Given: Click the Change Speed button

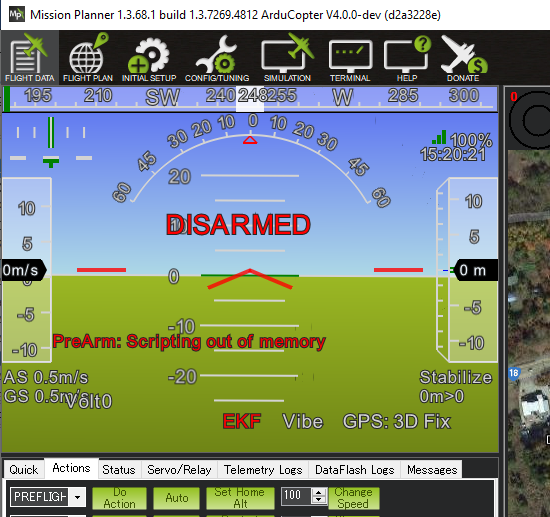Looking at the screenshot, I should point(354,498).
